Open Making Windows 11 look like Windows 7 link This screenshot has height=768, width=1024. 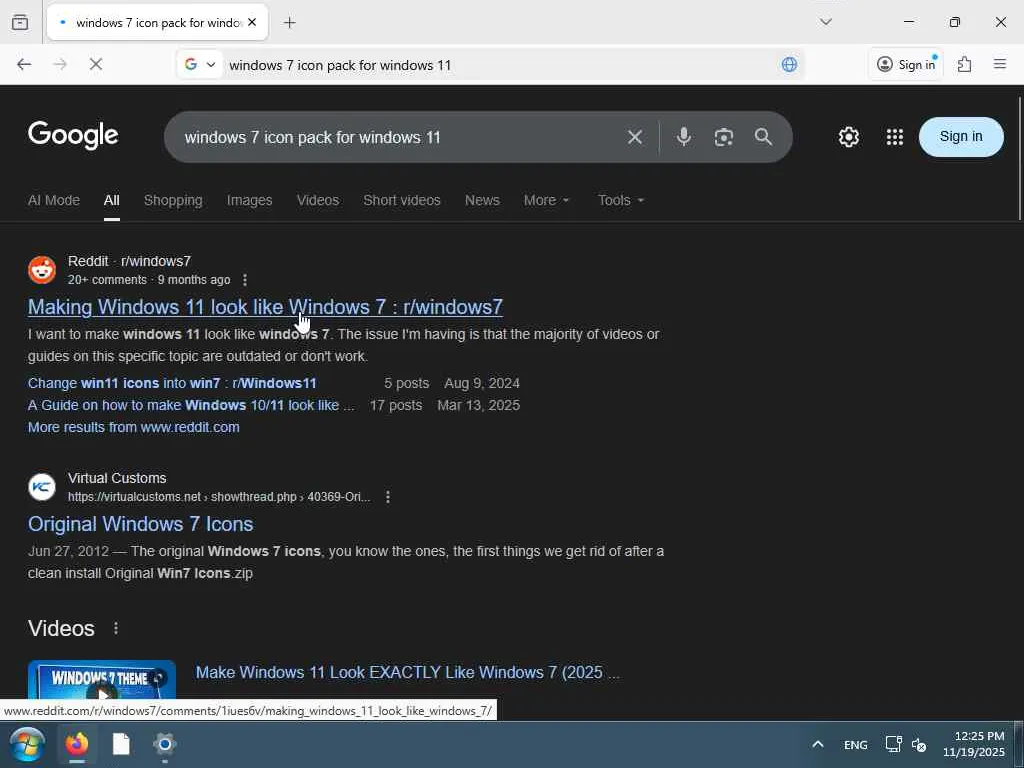[265, 307]
